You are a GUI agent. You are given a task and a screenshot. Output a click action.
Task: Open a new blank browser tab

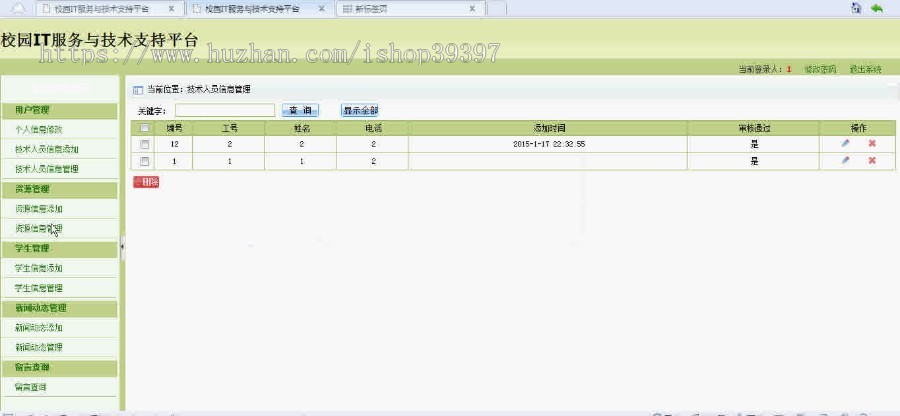click(496, 9)
